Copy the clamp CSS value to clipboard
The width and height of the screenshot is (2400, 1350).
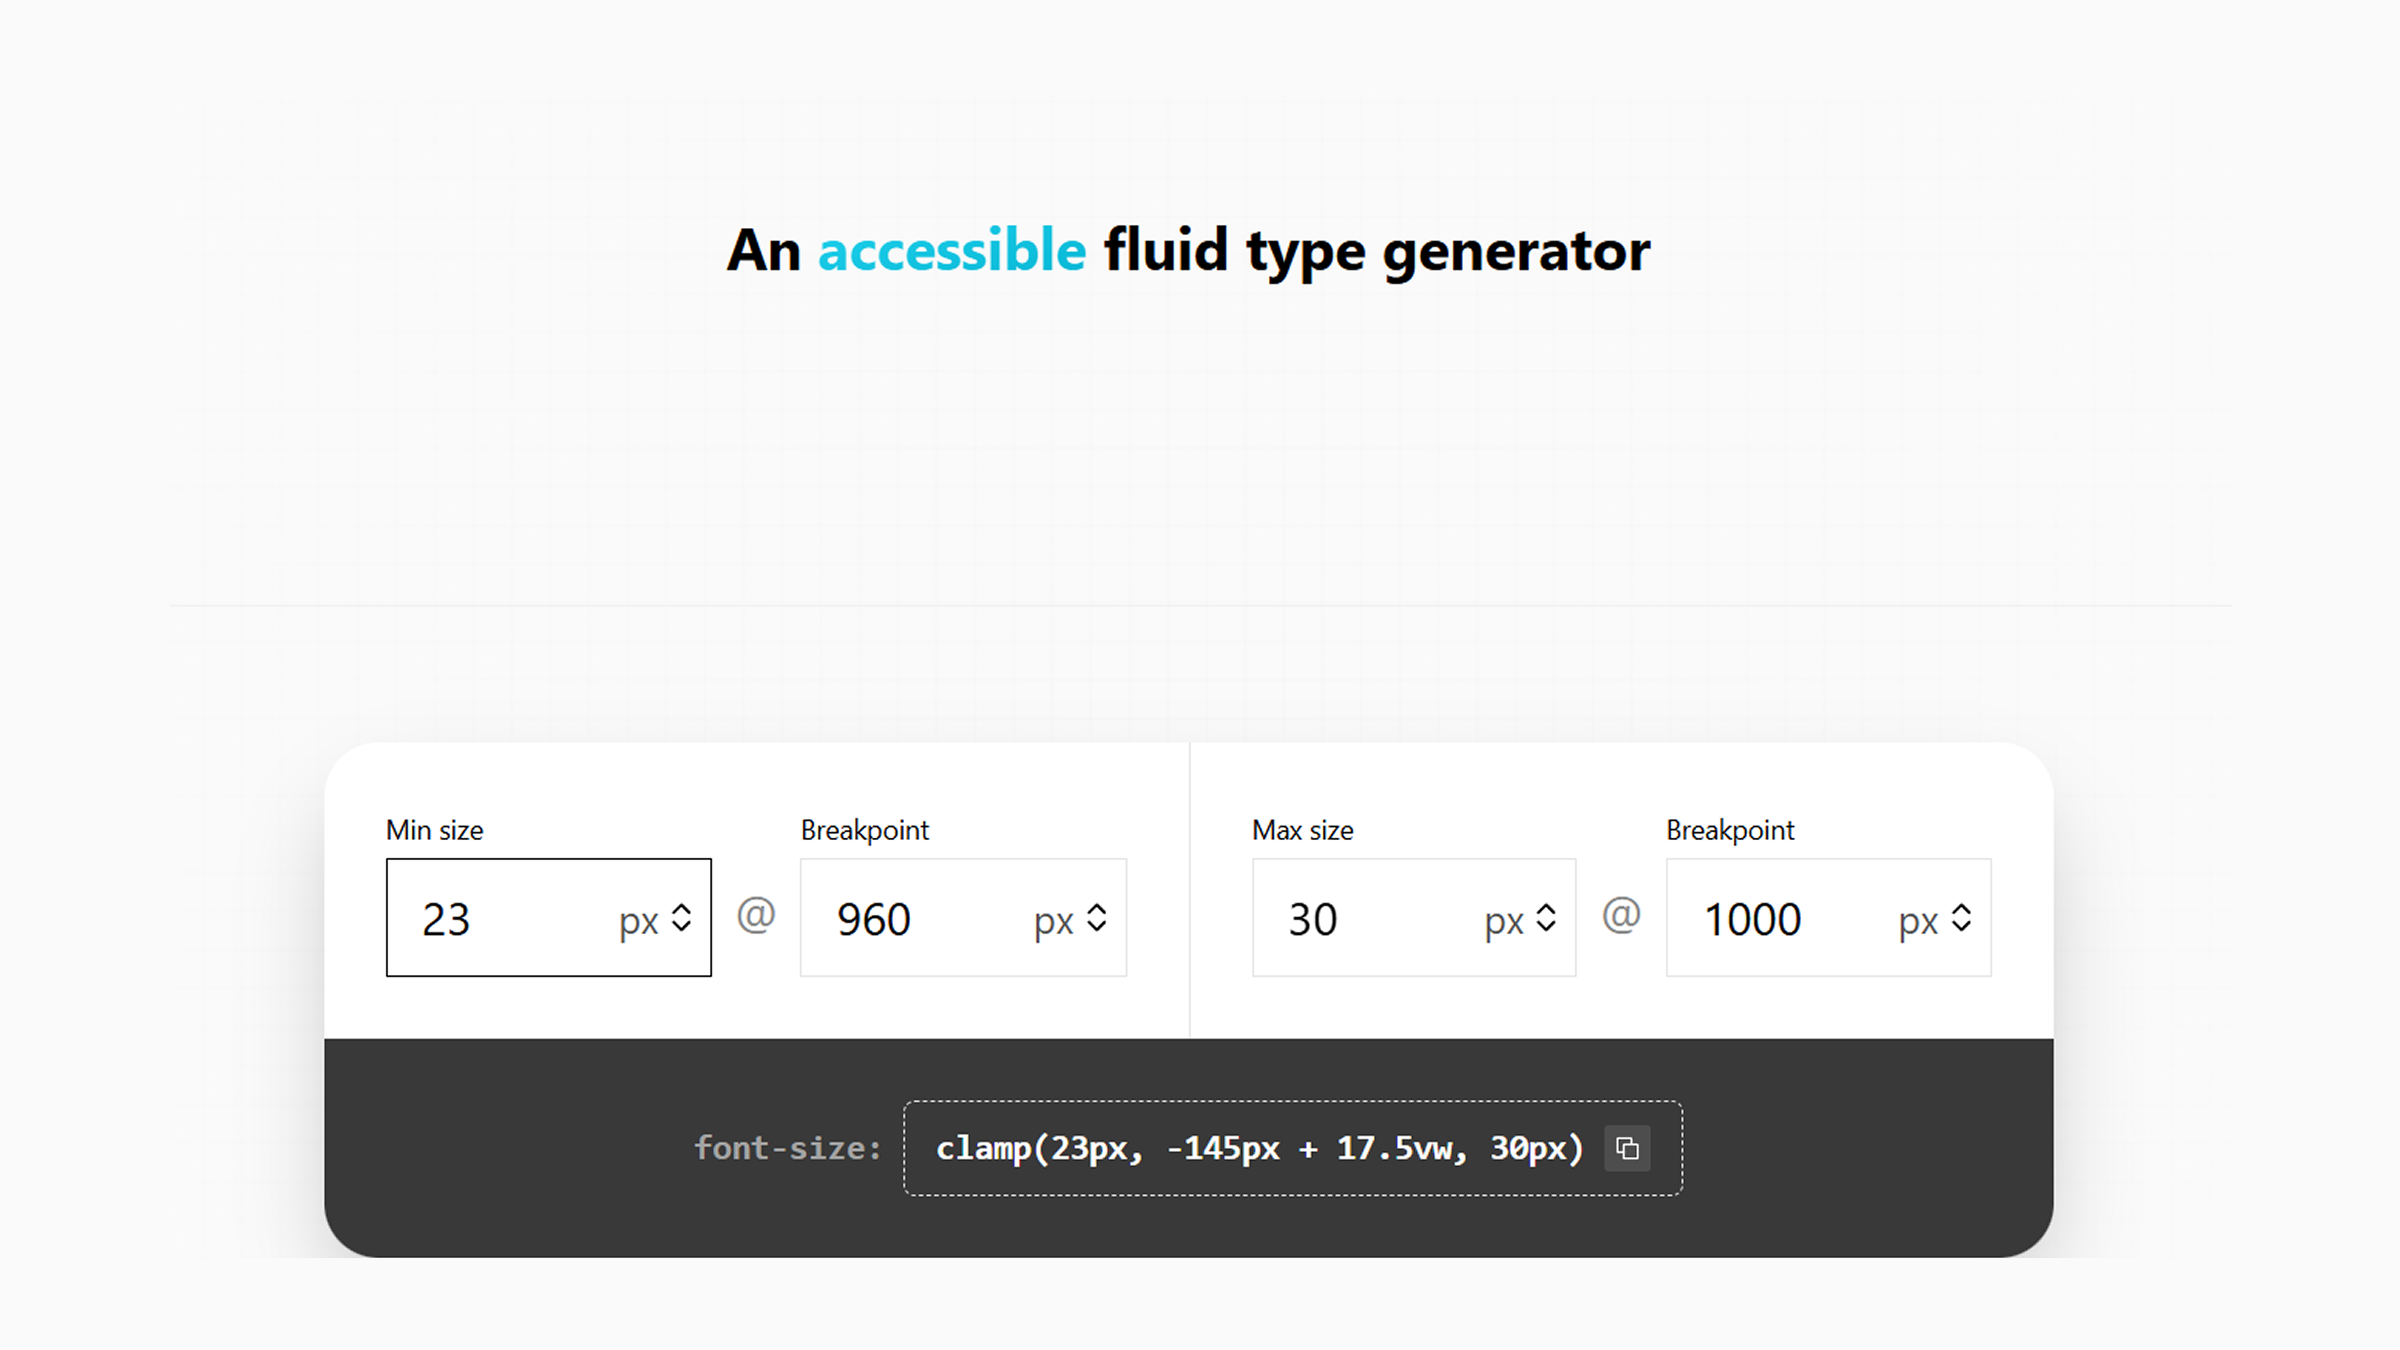(1627, 1148)
